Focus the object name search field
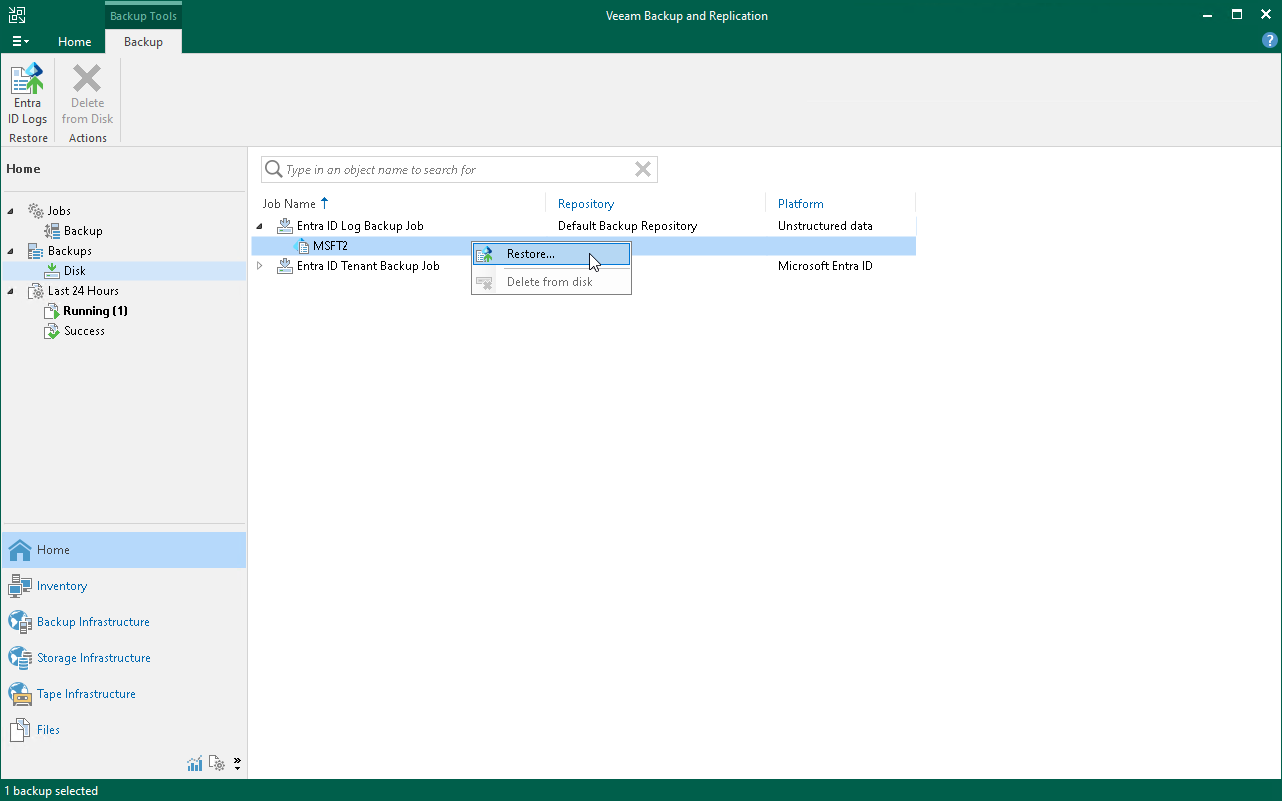This screenshot has width=1282, height=801. coord(458,170)
